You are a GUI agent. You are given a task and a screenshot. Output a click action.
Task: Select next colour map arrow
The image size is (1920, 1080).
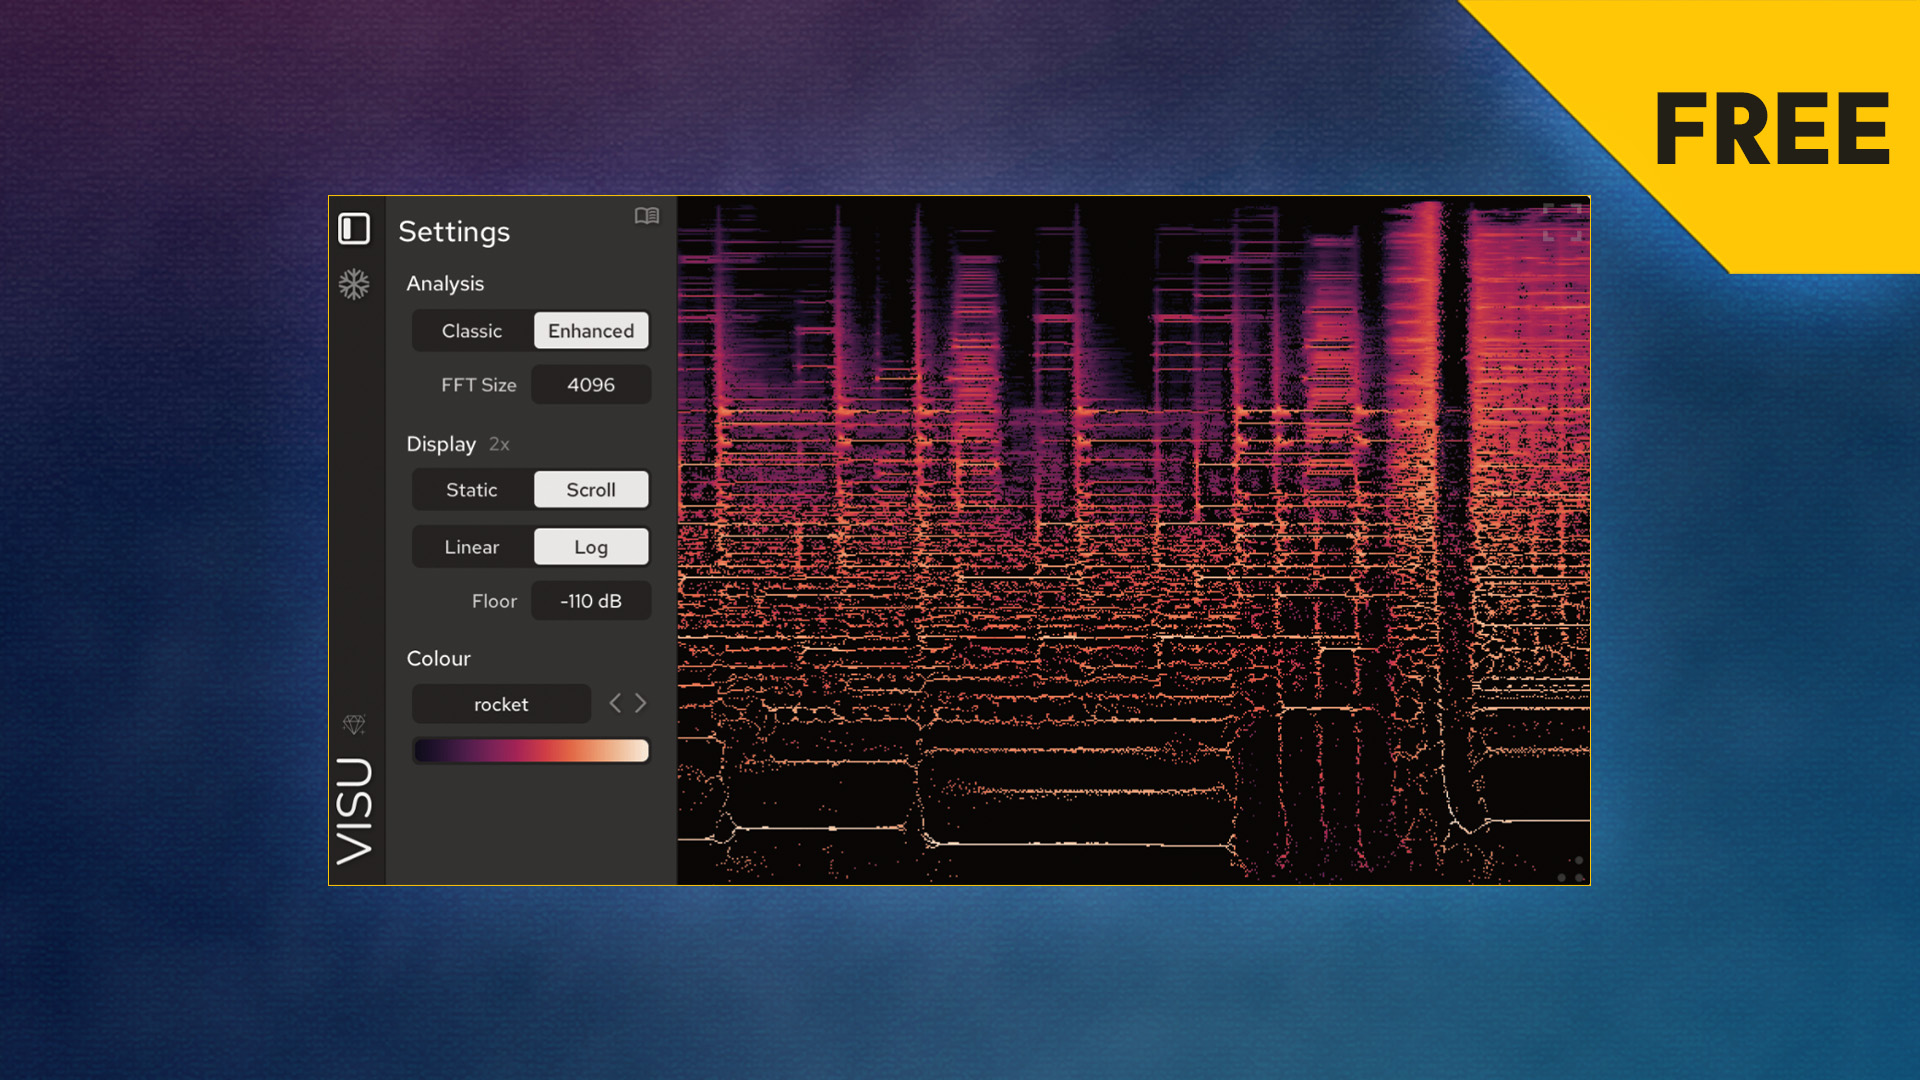[641, 704]
